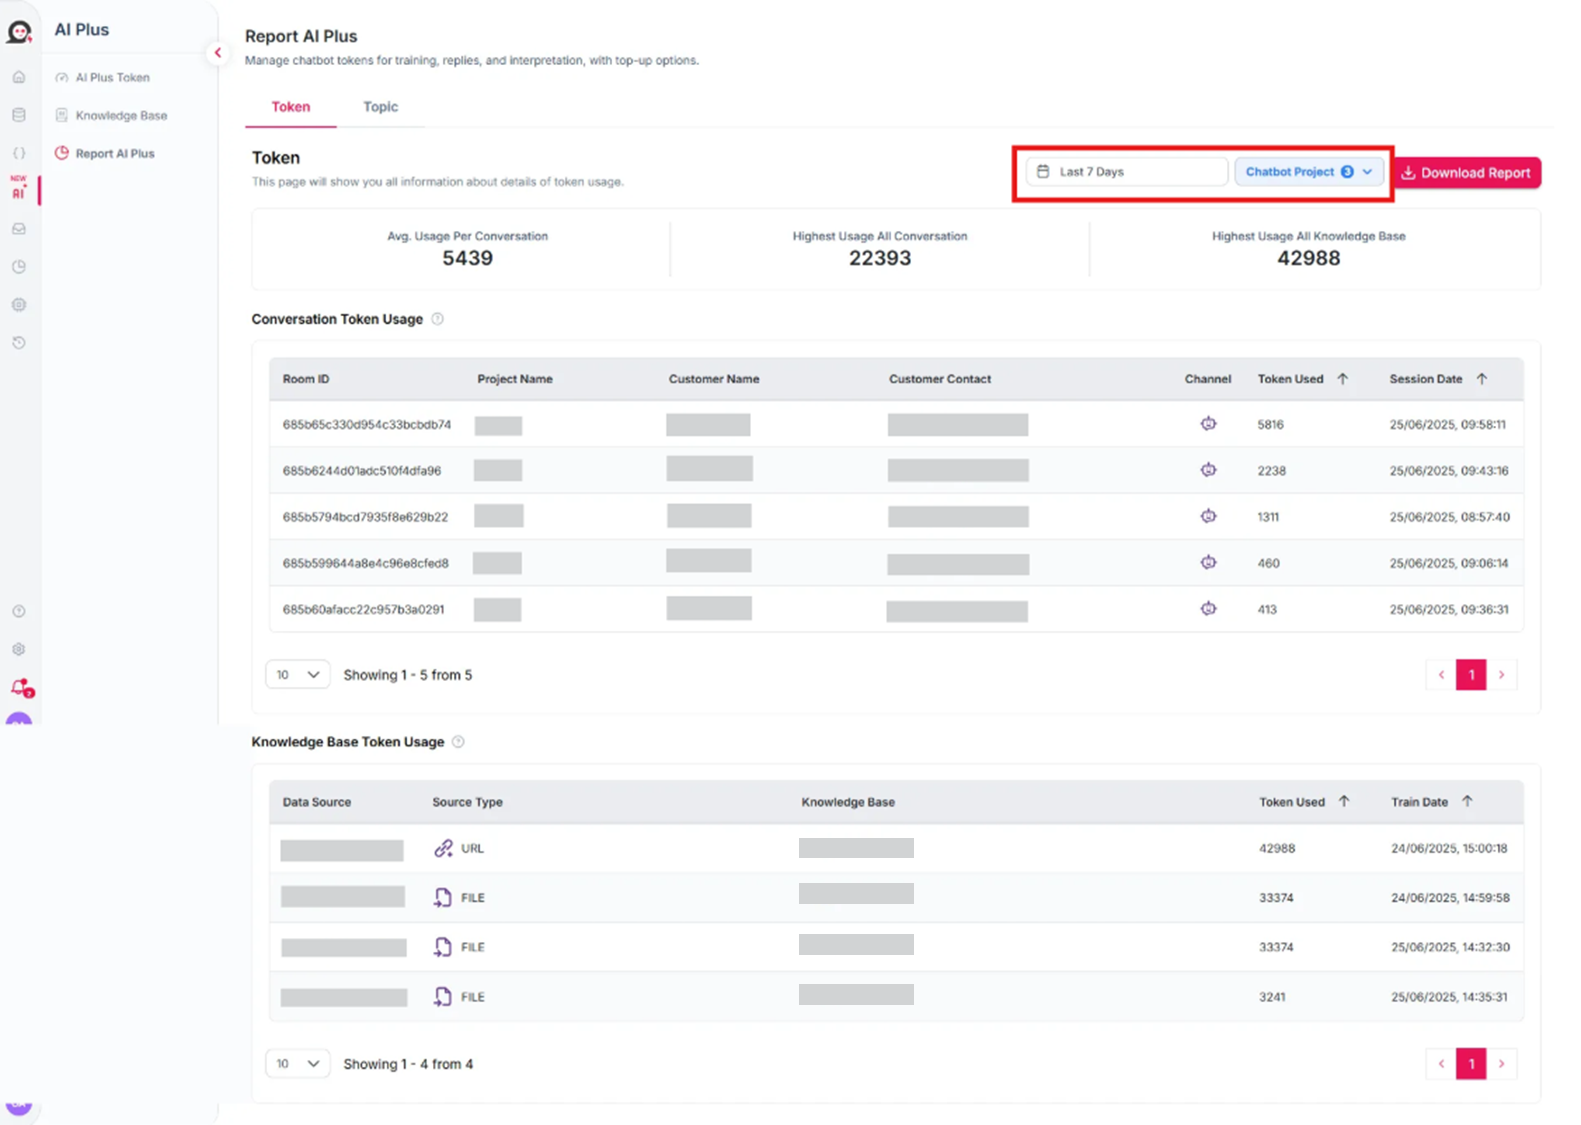Go to next page of conversation table

[x=1501, y=675]
